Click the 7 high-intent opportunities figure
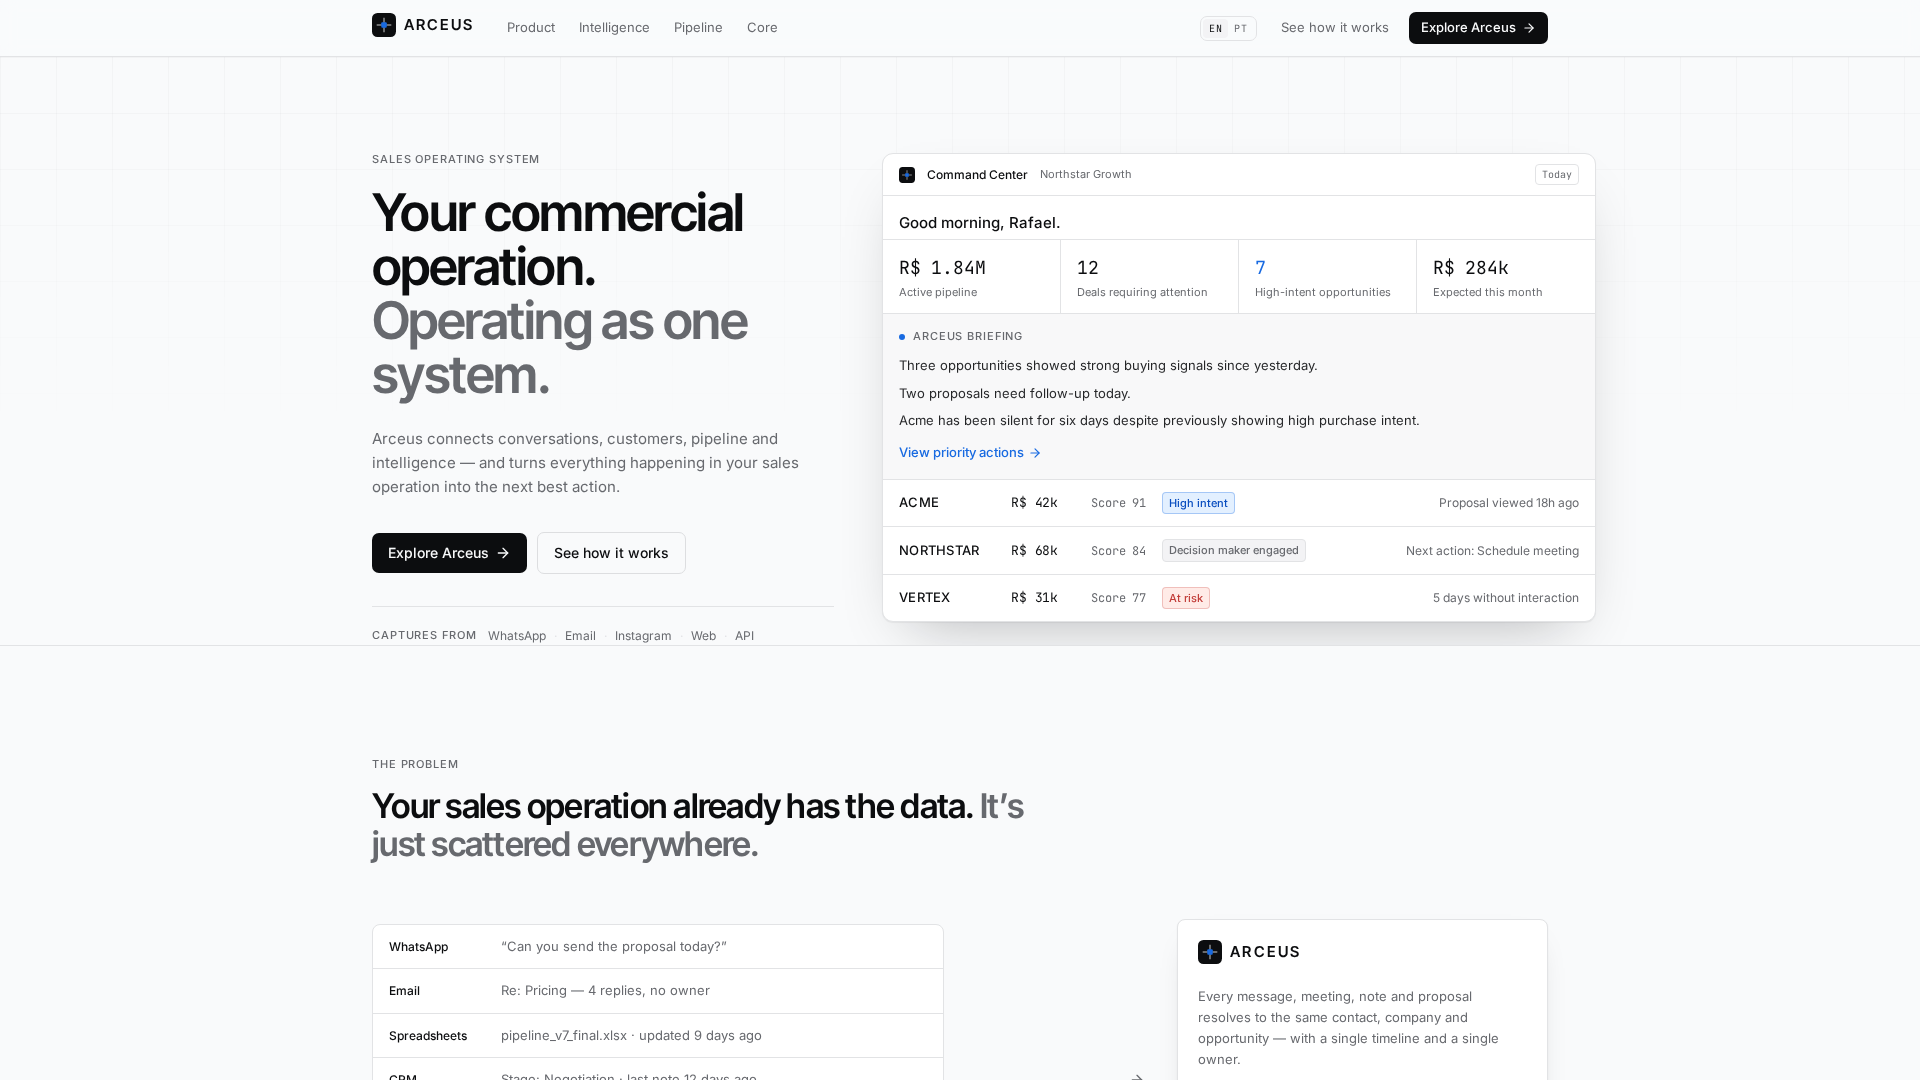The image size is (1920, 1080). pyautogui.click(x=1260, y=268)
